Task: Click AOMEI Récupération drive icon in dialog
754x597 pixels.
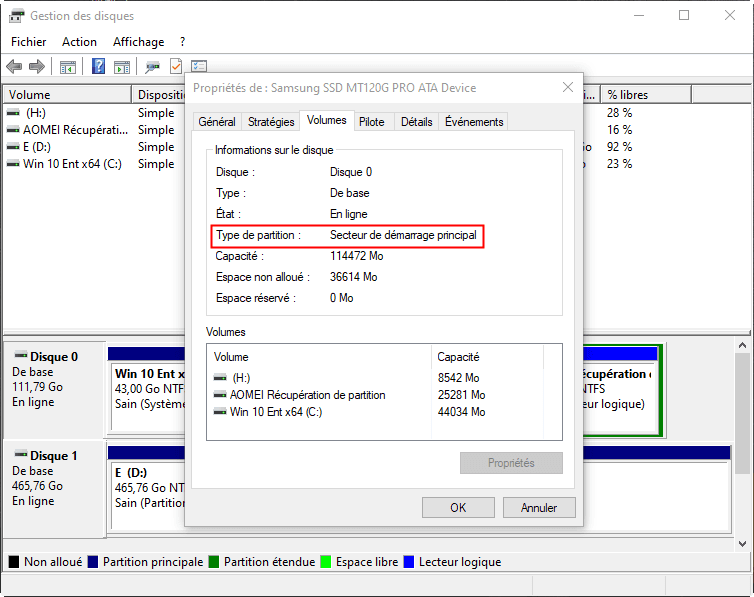Action: click(220, 395)
